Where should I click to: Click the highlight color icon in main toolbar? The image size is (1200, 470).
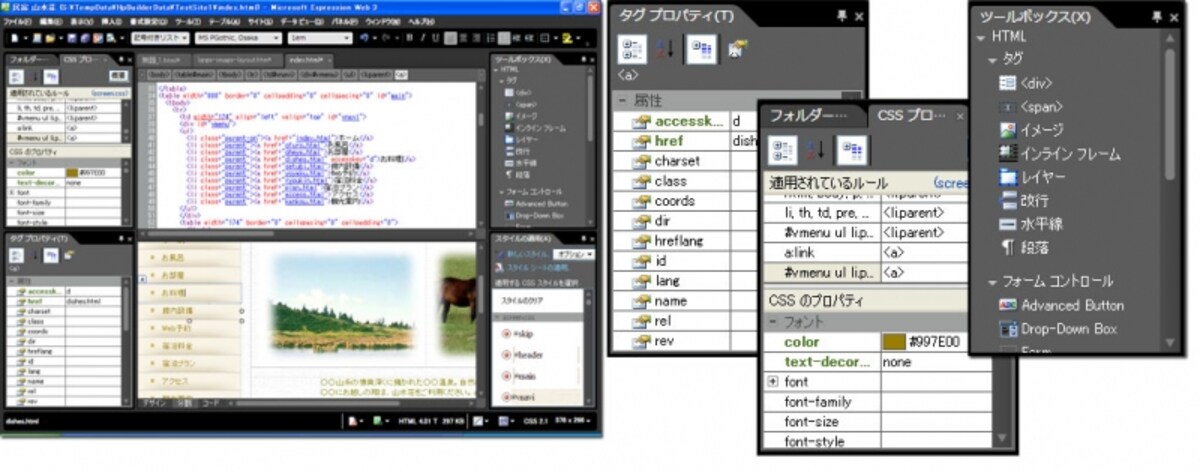click(x=566, y=38)
